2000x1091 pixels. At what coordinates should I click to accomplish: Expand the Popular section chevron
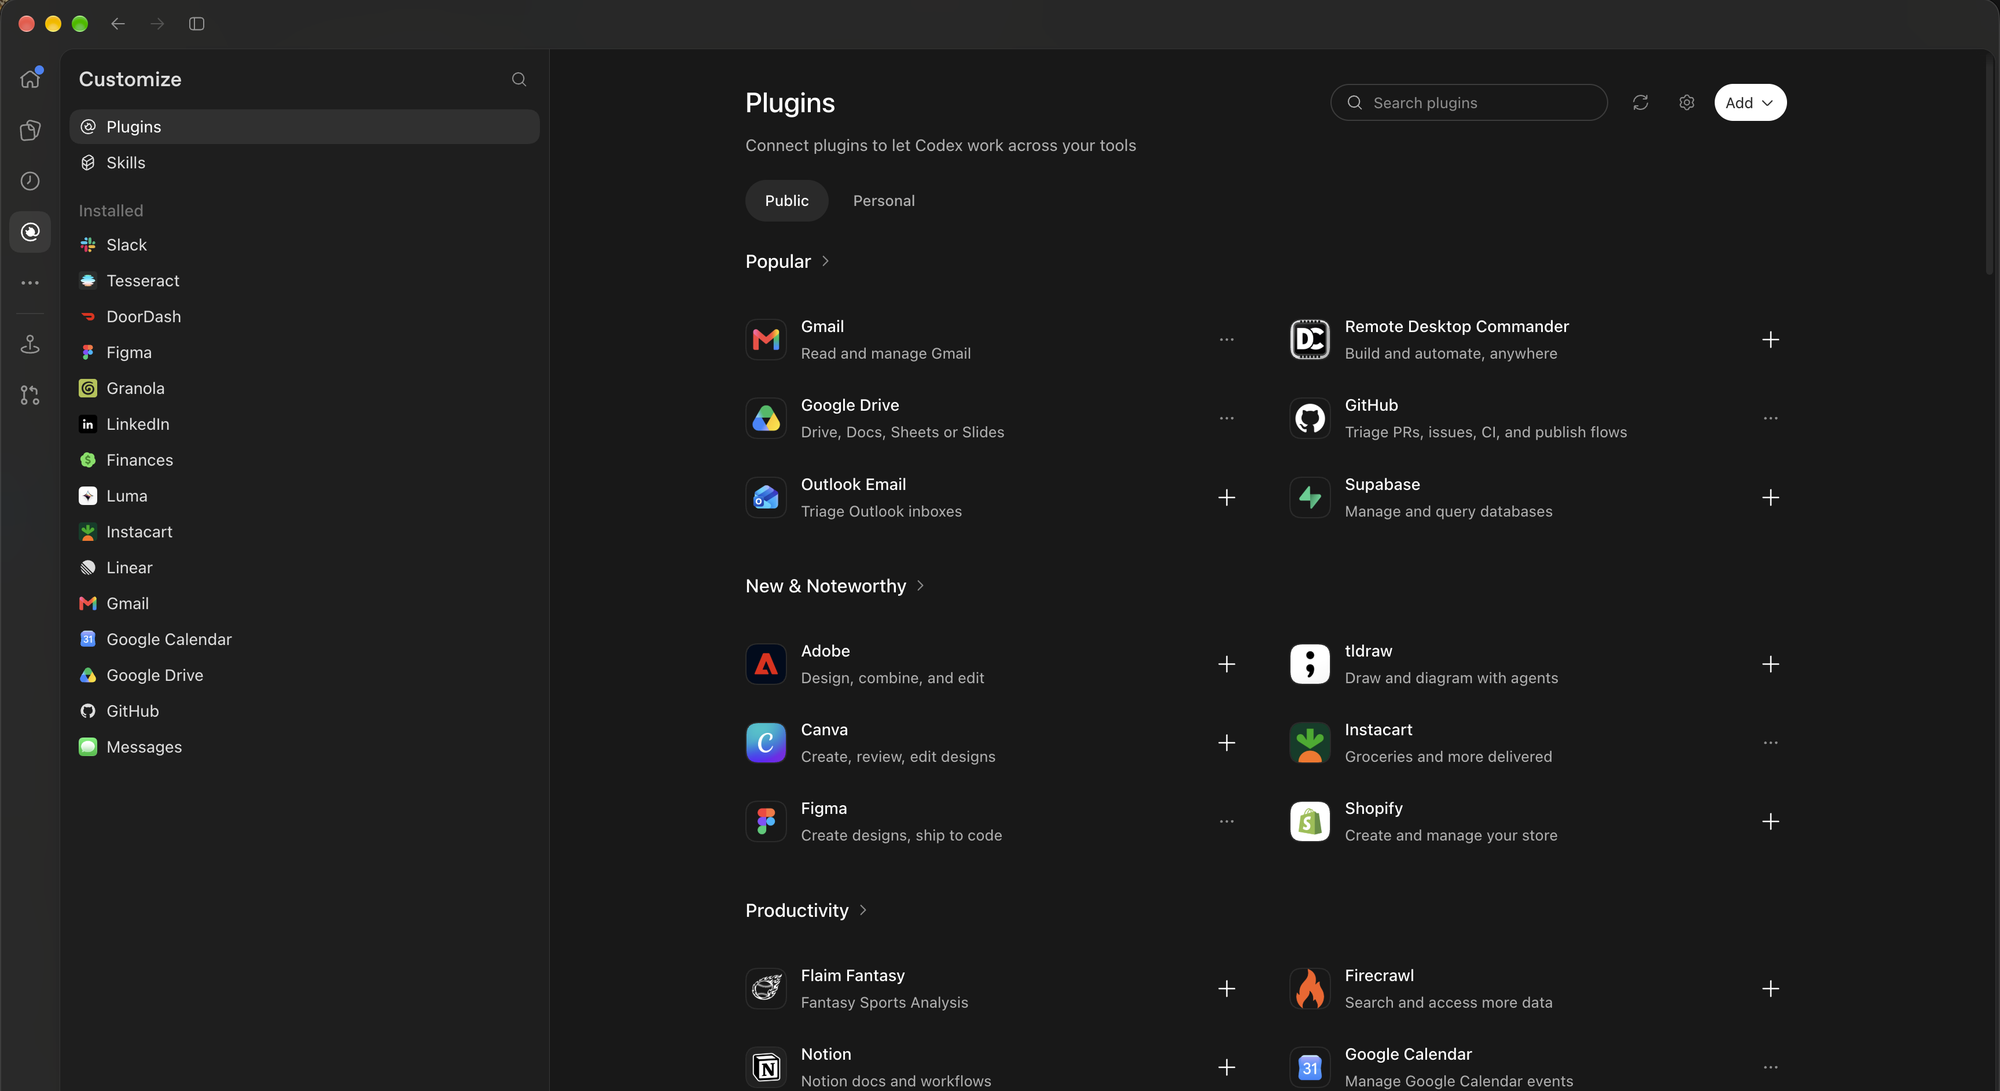click(825, 262)
